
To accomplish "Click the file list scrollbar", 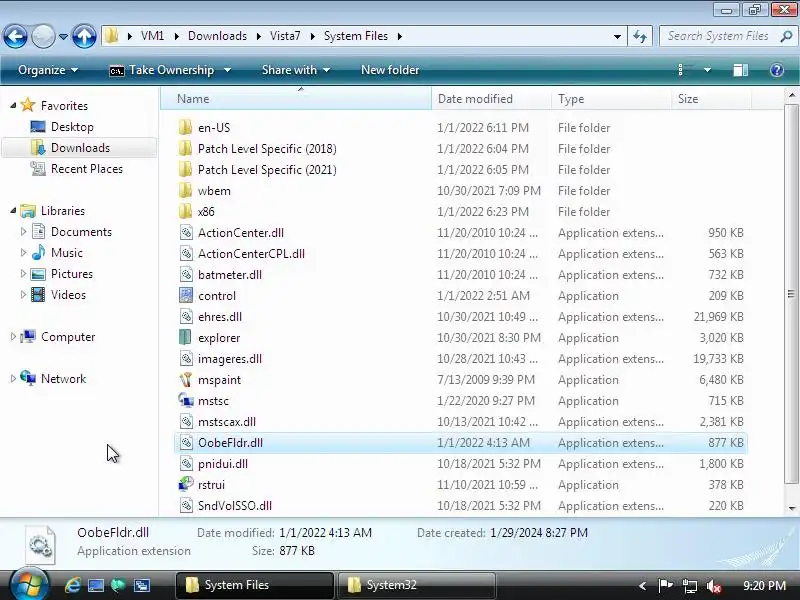I will (x=791, y=294).
